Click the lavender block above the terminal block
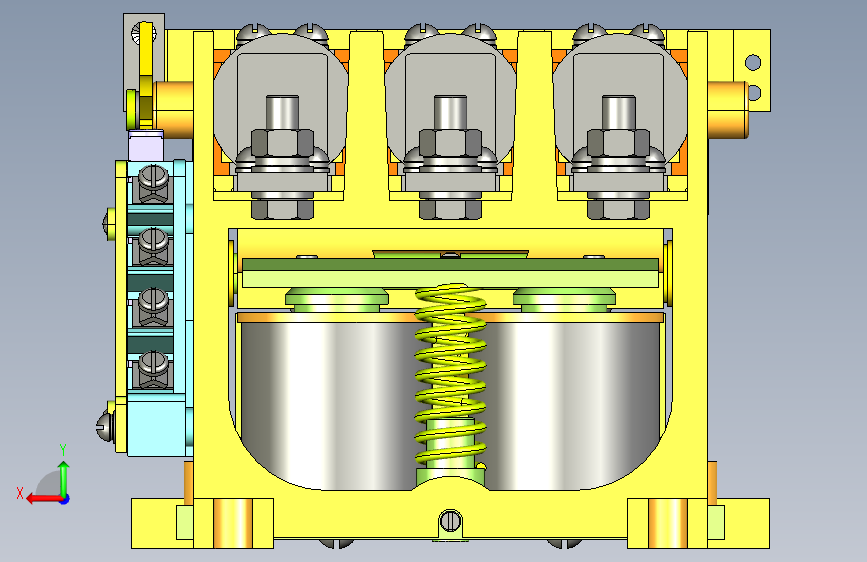Screen dimensions: 867x562 [x=146, y=145]
